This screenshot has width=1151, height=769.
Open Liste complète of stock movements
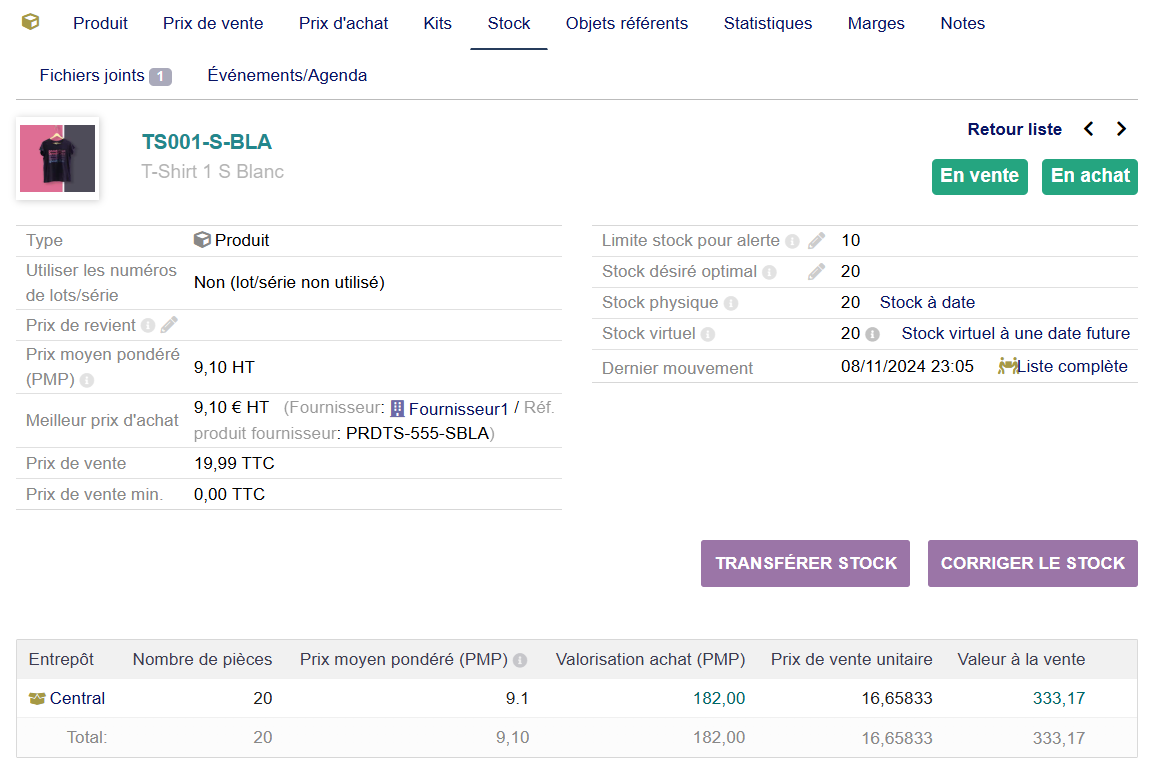pos(1071,367)
